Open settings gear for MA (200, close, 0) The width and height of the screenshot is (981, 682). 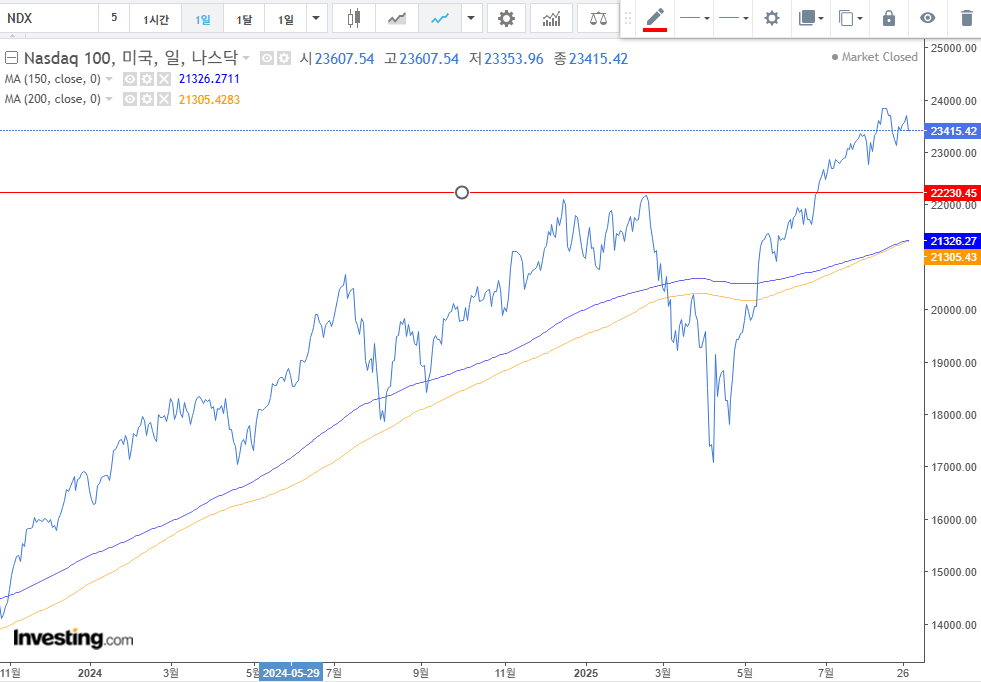146,99
